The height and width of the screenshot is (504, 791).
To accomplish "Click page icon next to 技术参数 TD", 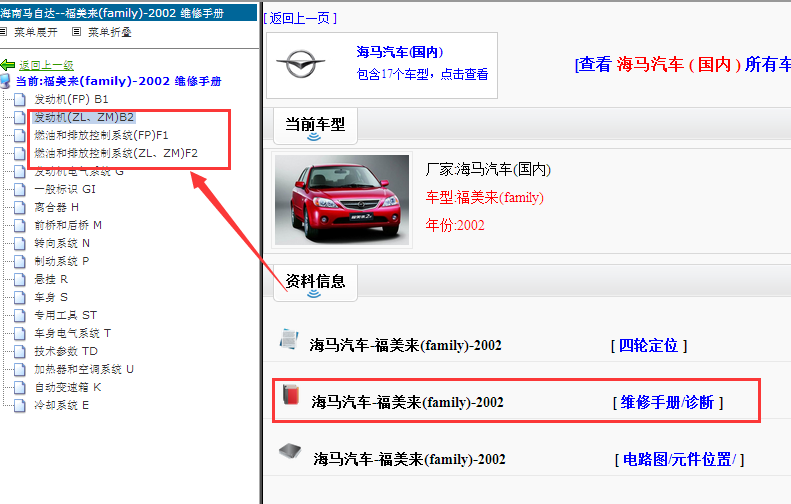I will pyautogui.click(x=20, y=351).
